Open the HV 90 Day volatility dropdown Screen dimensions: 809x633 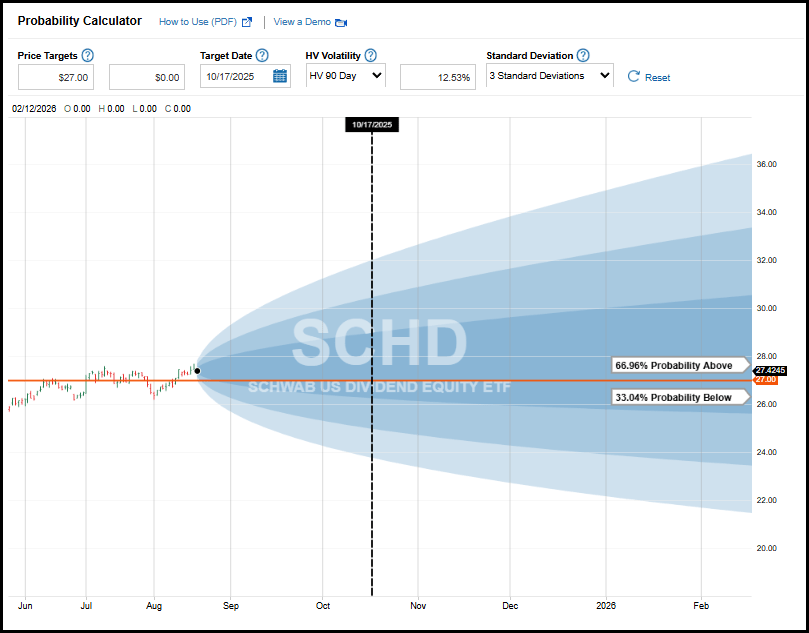pos(345,76)
